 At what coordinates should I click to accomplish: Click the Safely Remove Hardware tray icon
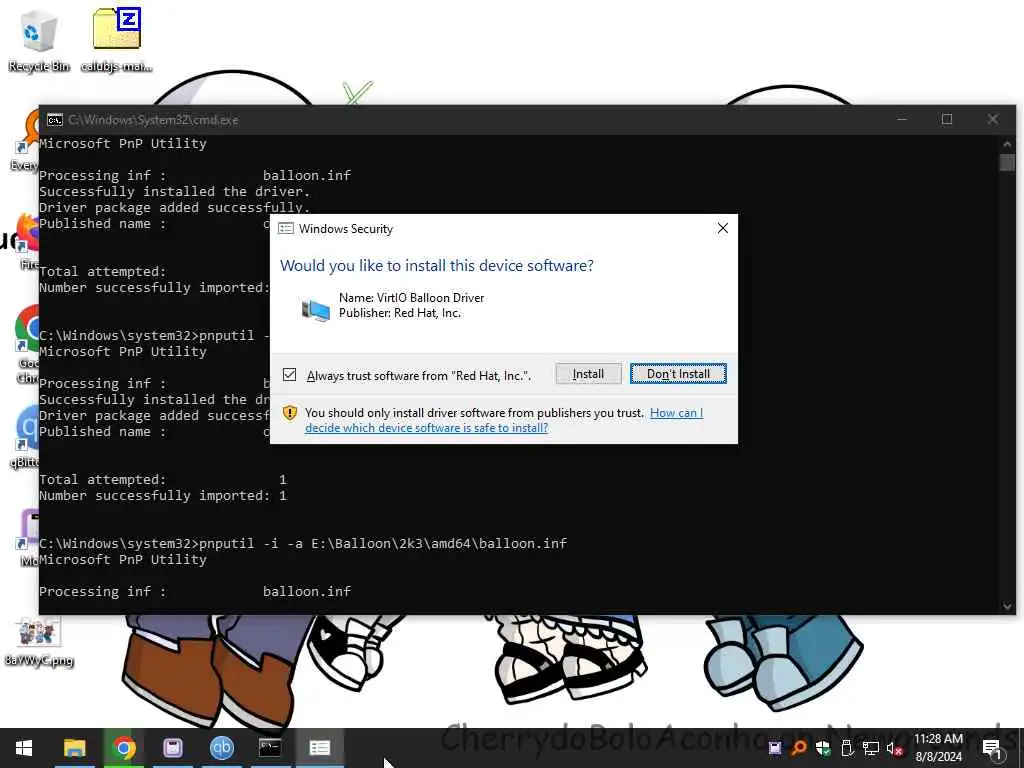[847, 748]
